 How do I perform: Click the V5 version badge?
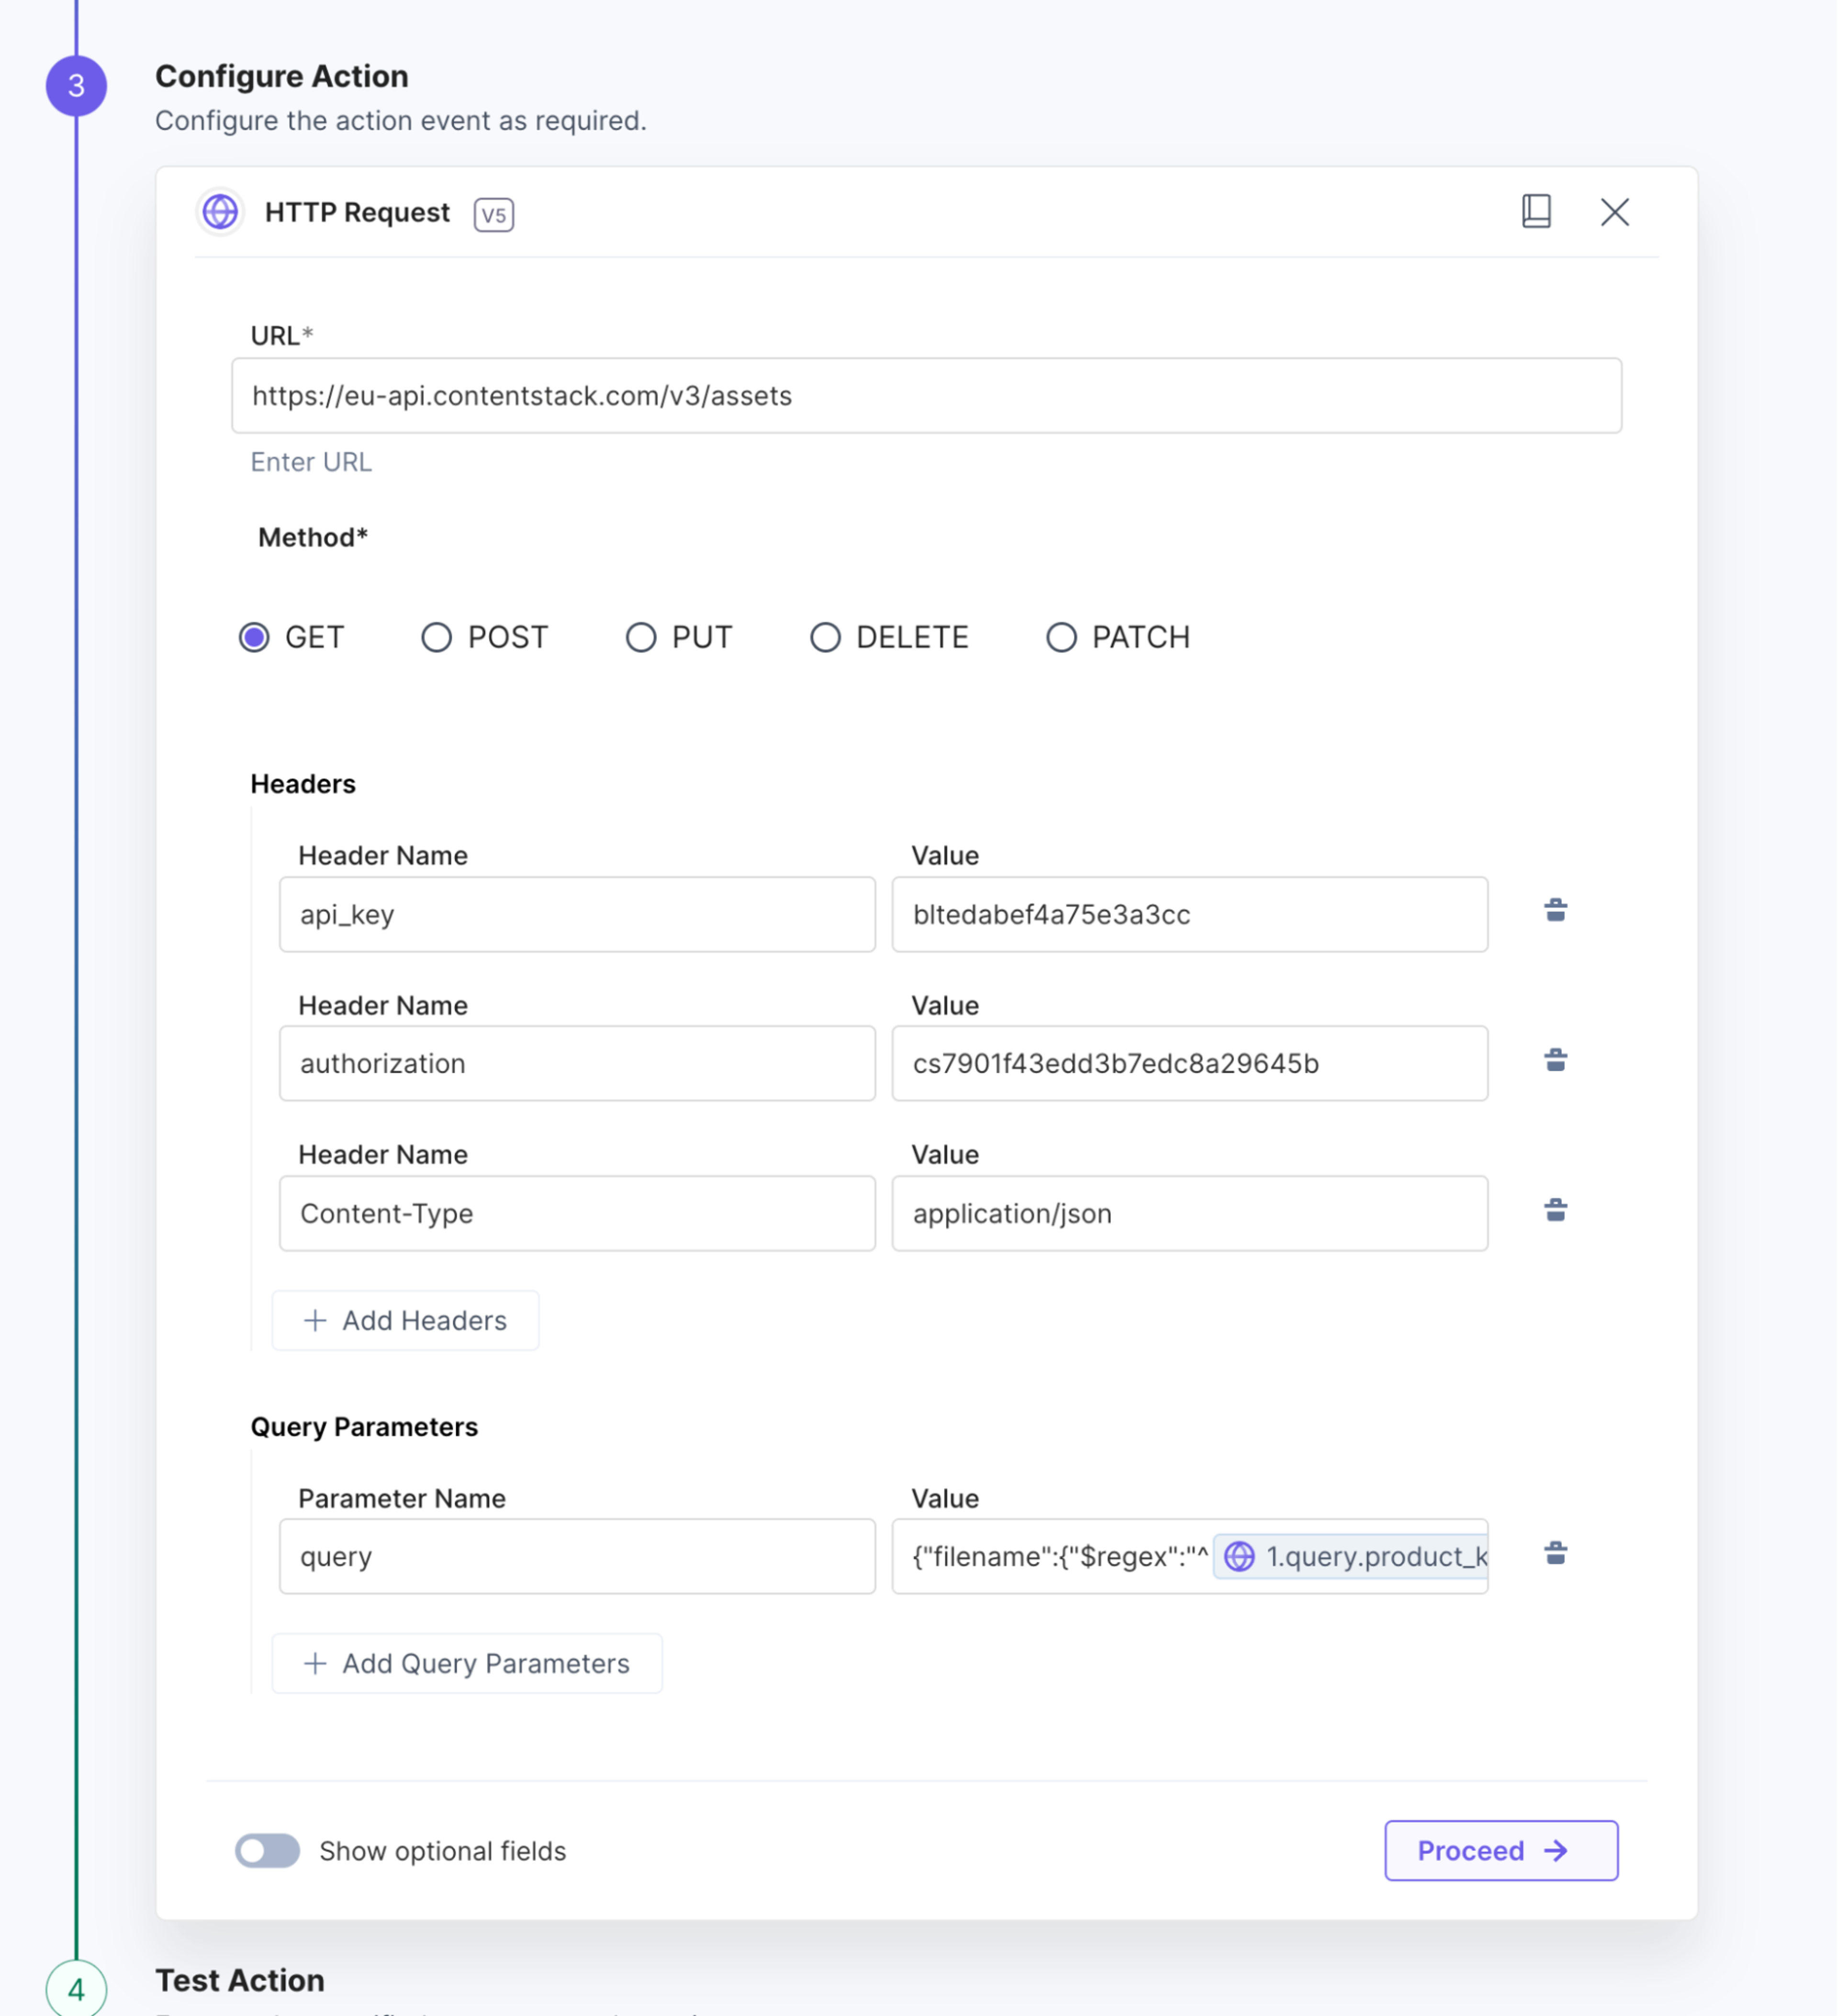(493, 215)
